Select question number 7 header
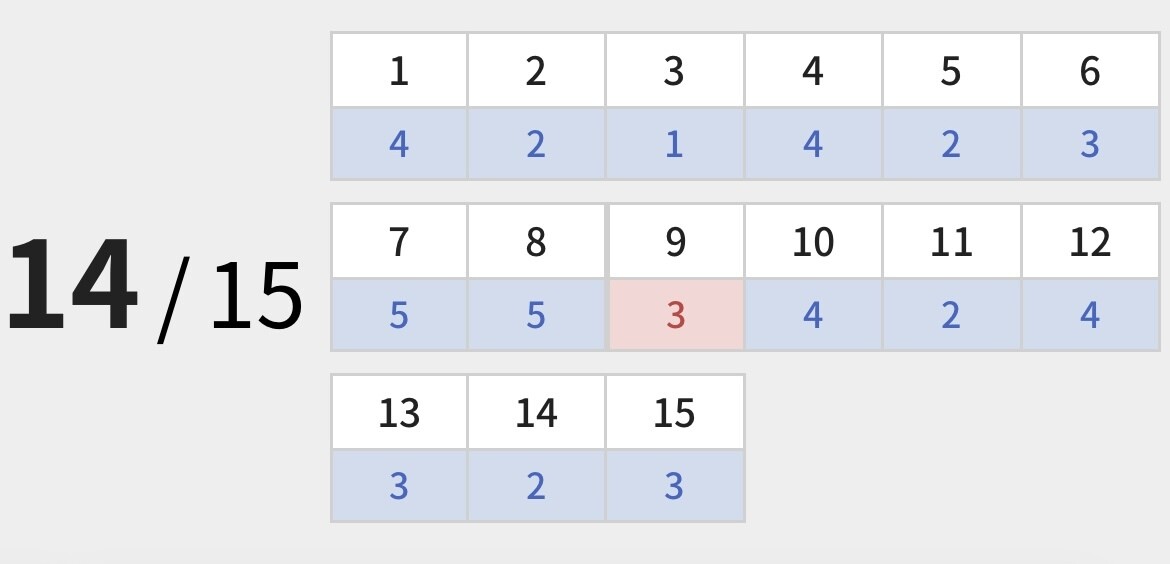Viewport: 1170px width, 564px height. (399, 241)
